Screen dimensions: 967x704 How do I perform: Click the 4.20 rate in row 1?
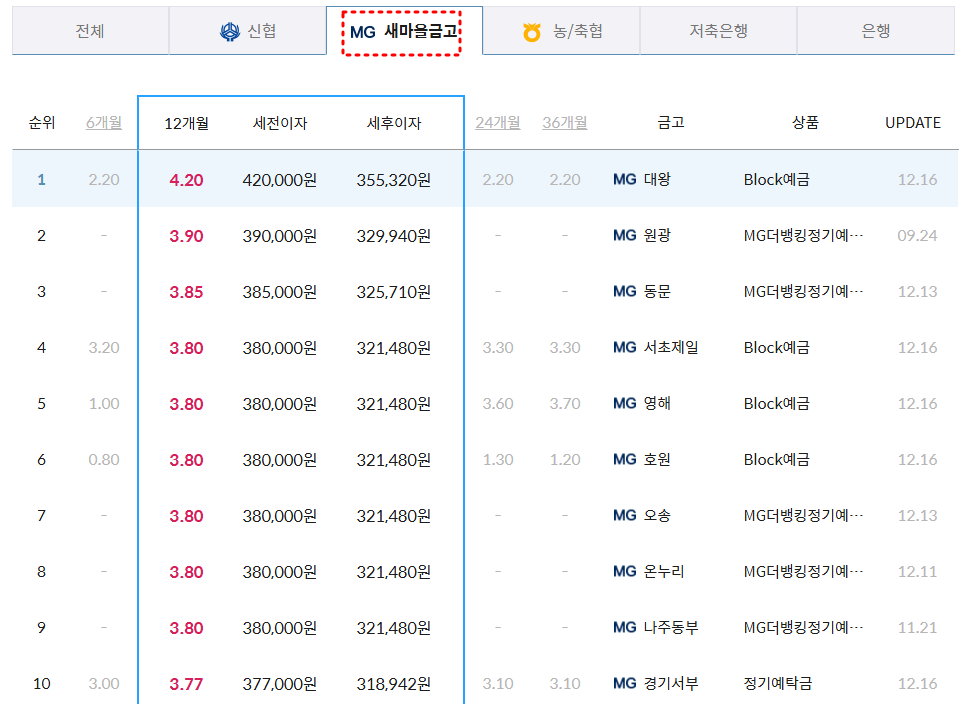(x=186, y=180)
